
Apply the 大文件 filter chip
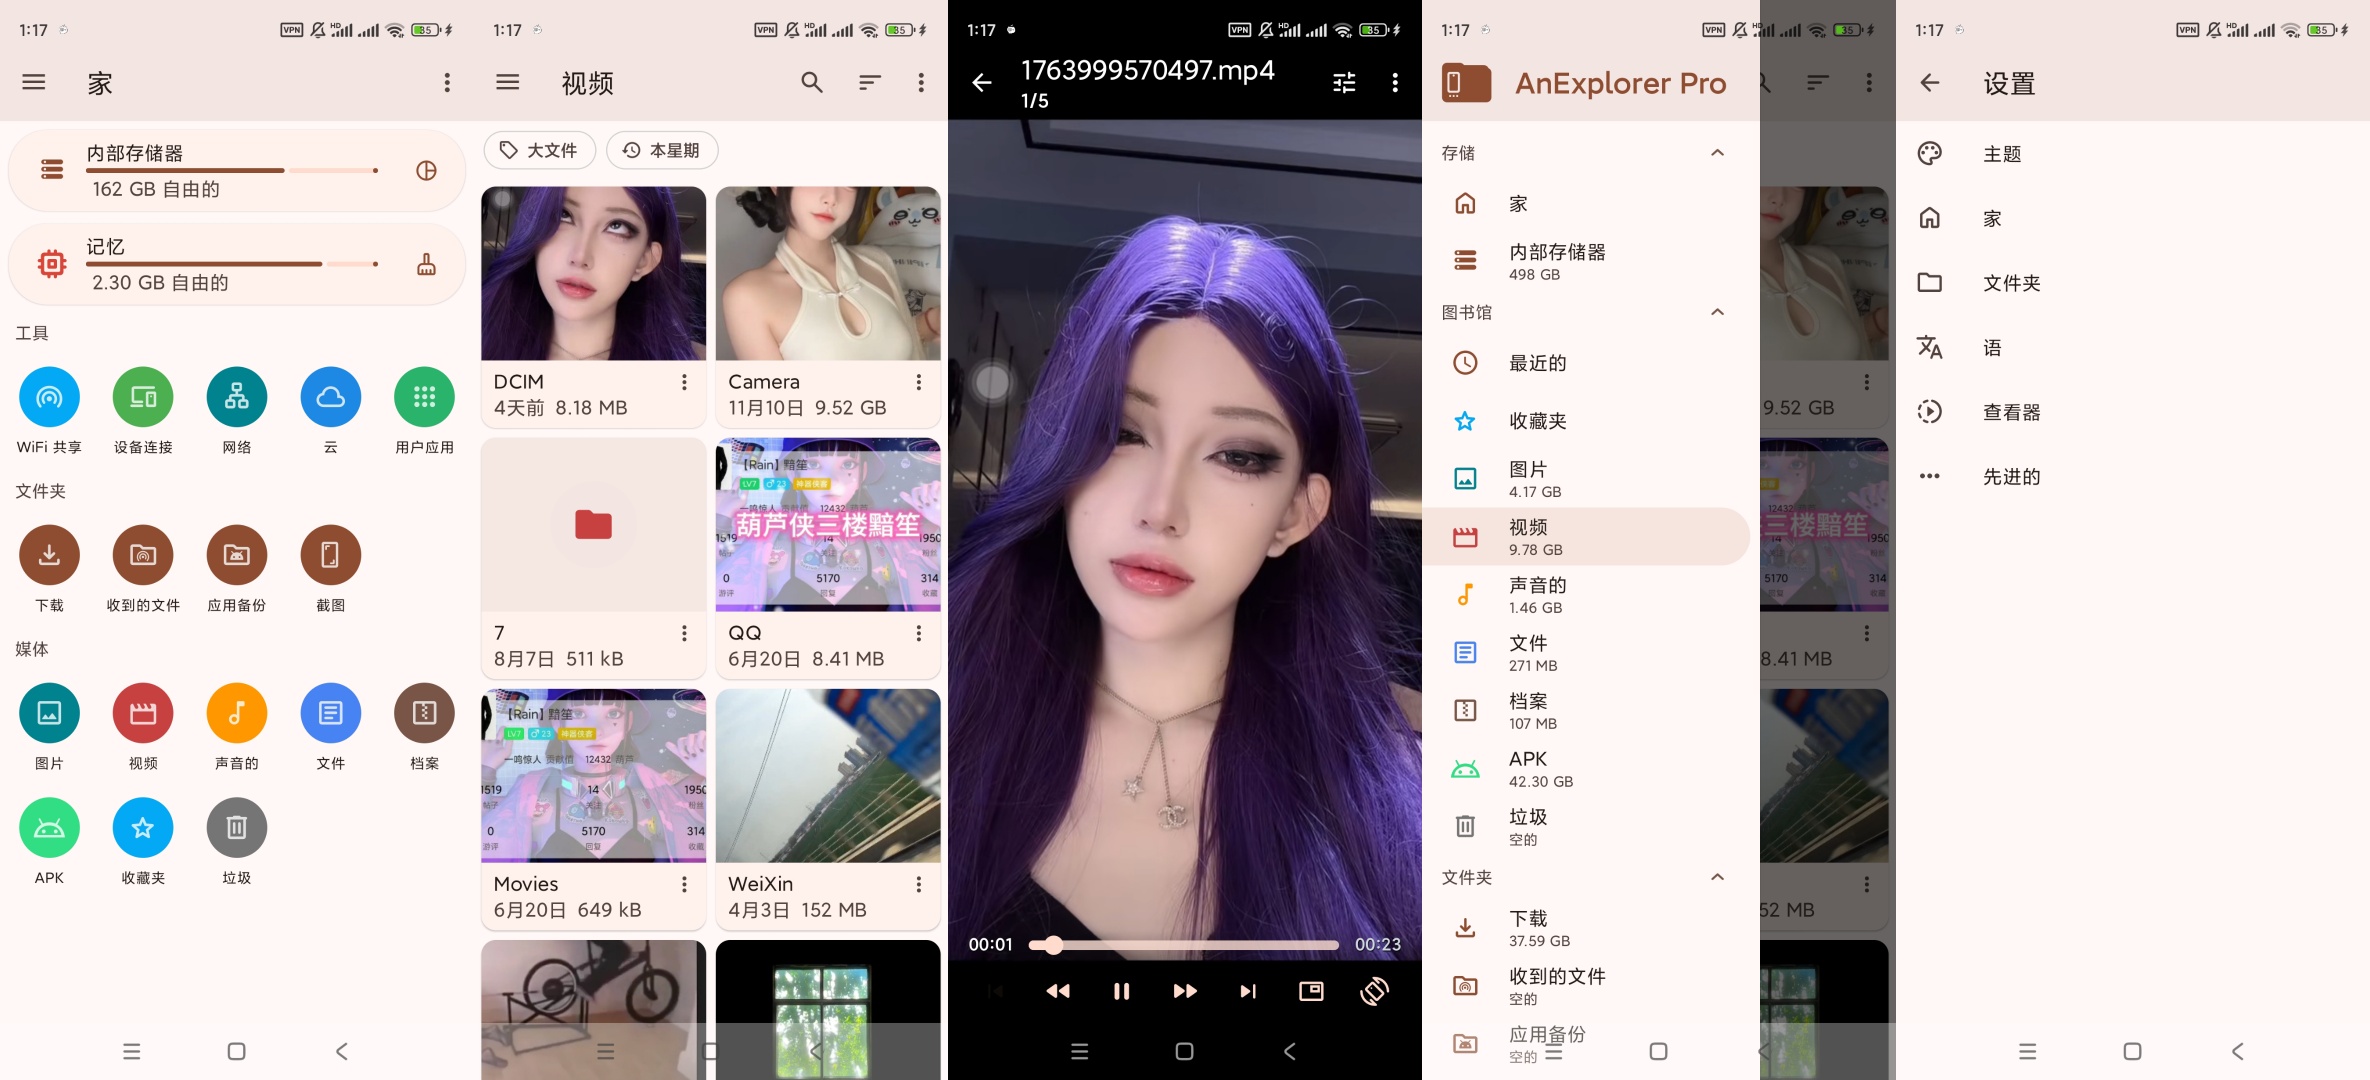pyautogui.click(x=539, y=150)
